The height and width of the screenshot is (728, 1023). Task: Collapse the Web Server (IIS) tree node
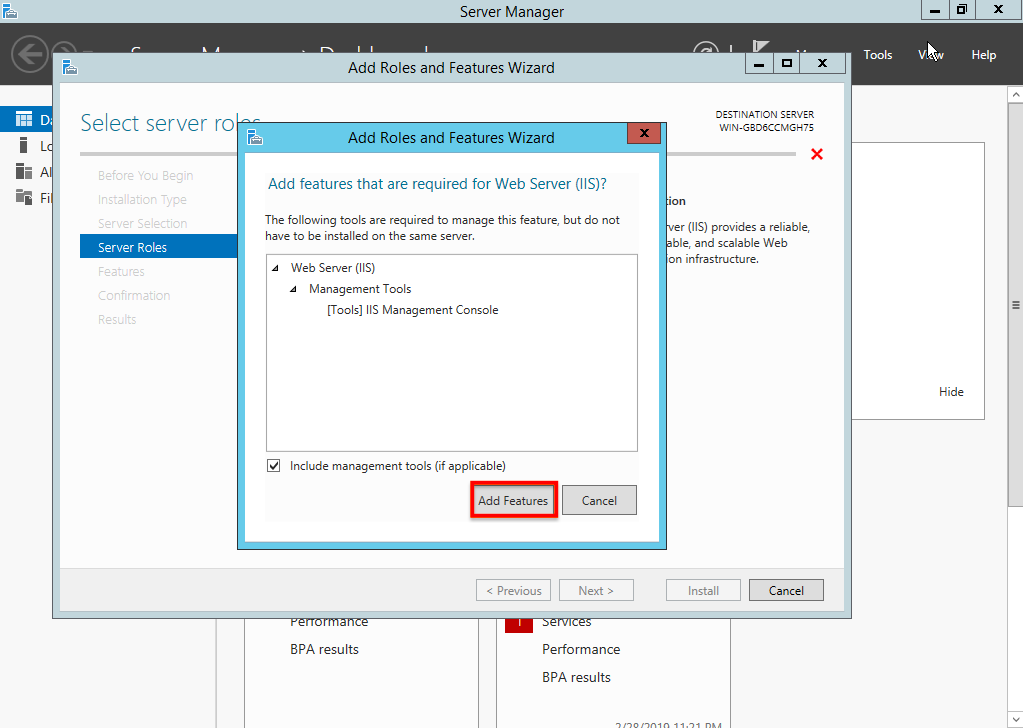(x=275, y=268)
